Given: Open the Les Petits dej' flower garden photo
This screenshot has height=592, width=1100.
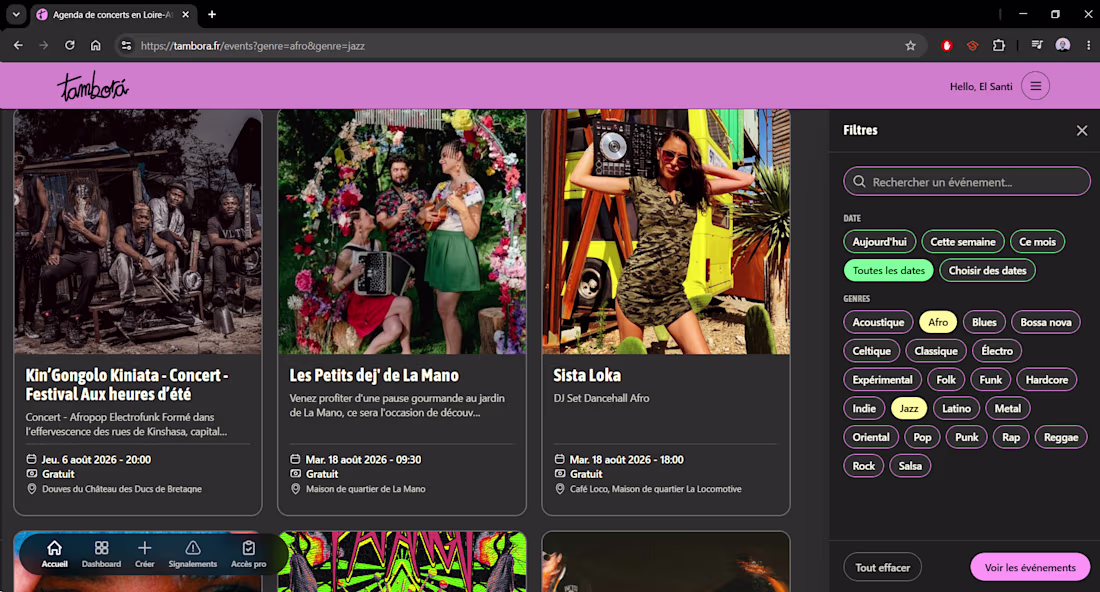Looking at the screenshot, I should click(x=402, y=231).
